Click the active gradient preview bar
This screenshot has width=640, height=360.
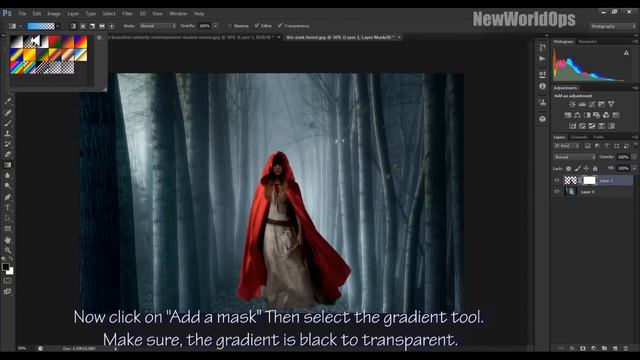click(x=41, y=26)
